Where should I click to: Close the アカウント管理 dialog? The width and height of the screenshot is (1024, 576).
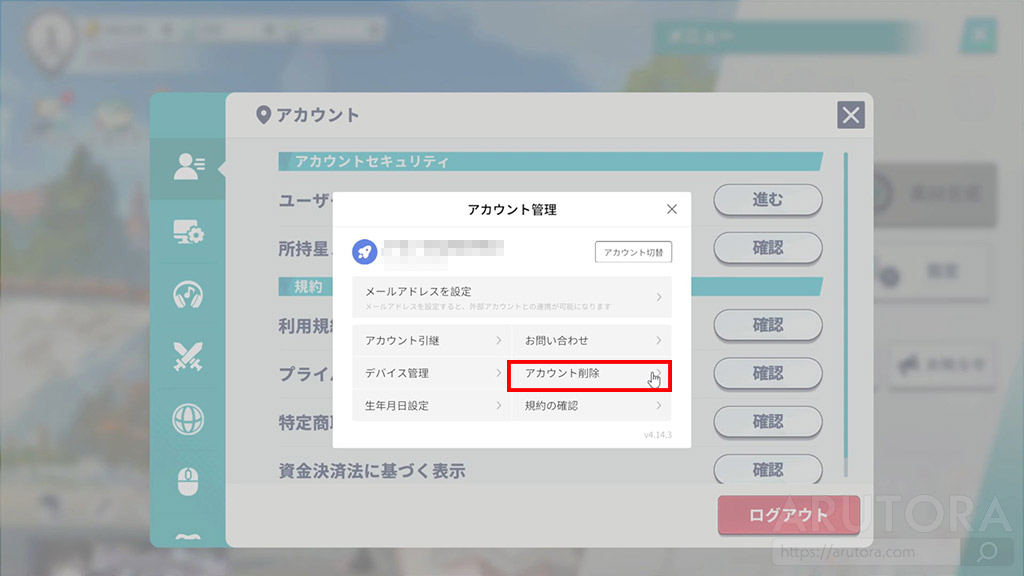(672, 209)
